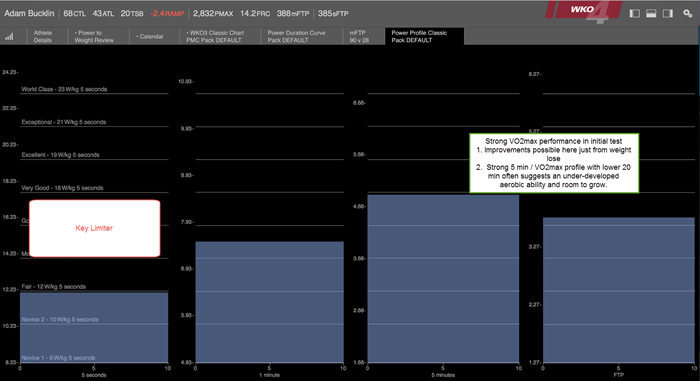Click the 1 minute power bar
The height and width of the screenshot is (381, 700).
point(270,302)
